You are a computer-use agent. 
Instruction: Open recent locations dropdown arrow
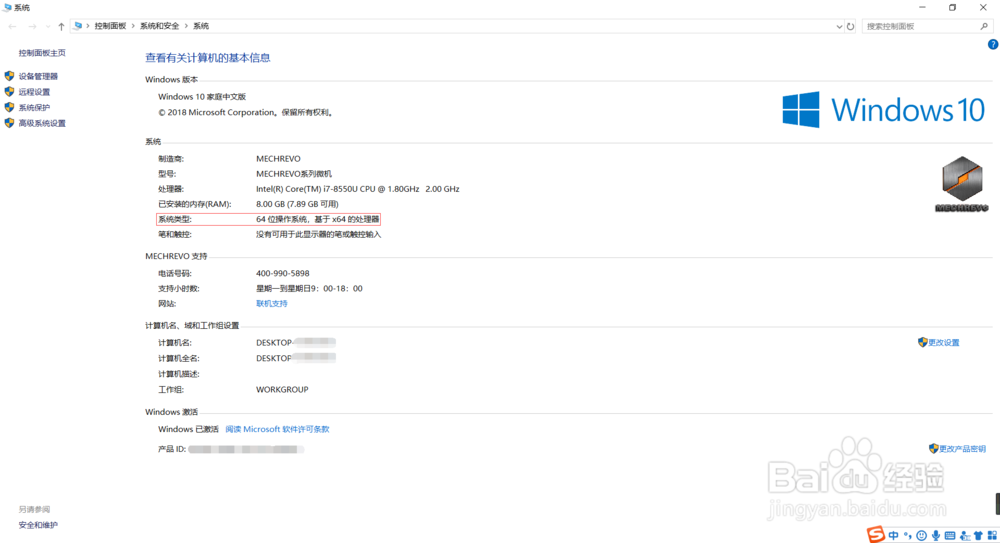(48, 26)
